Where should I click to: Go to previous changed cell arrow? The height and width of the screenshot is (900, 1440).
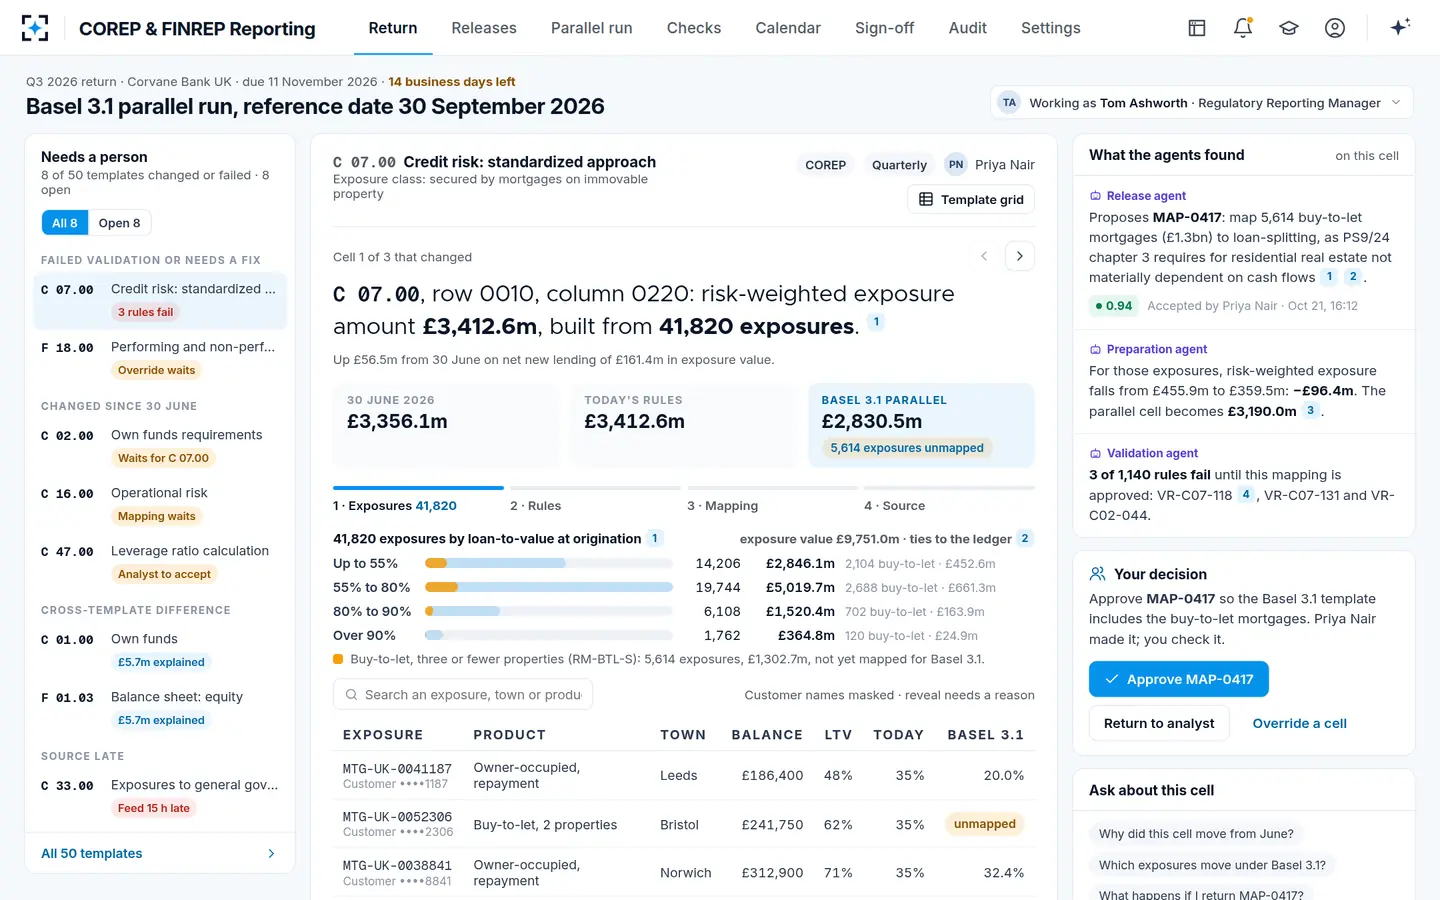pyautogui.click(x=984, y=256)
